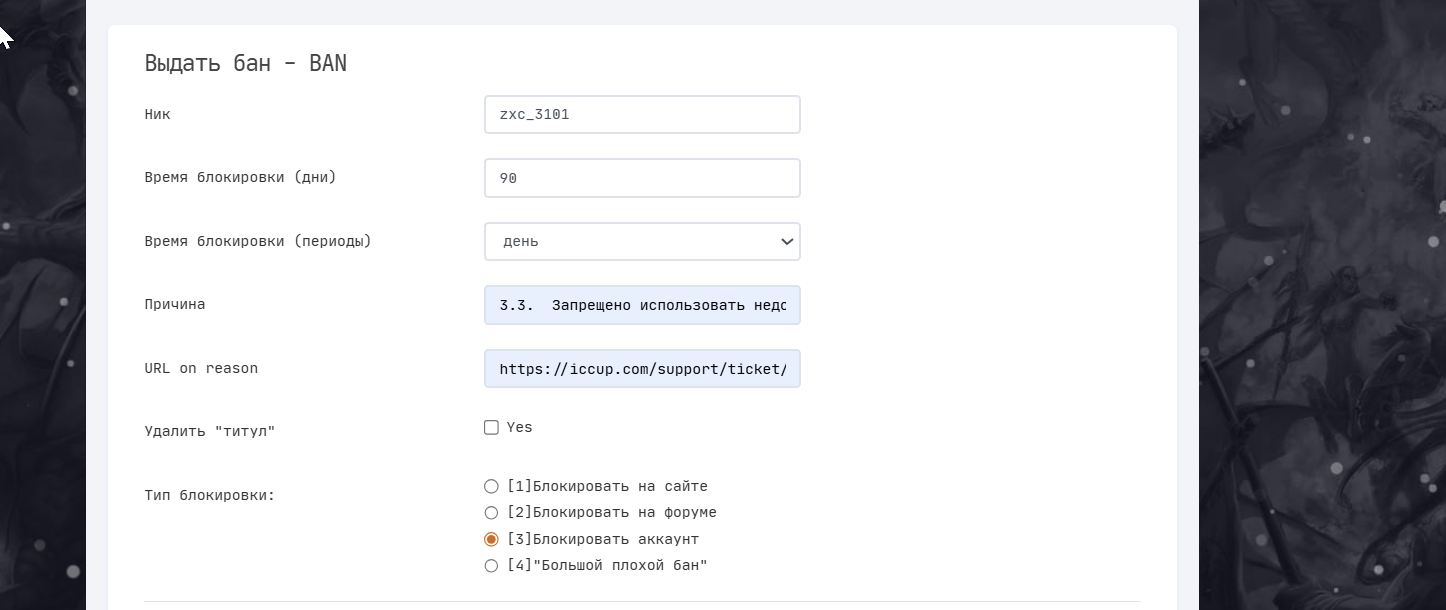Click the "URL on reason" label
This screenshot has height=610, width=1446.
point(201,368)
